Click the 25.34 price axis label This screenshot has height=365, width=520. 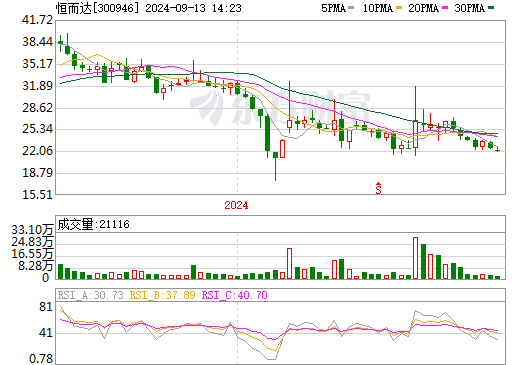37,129
